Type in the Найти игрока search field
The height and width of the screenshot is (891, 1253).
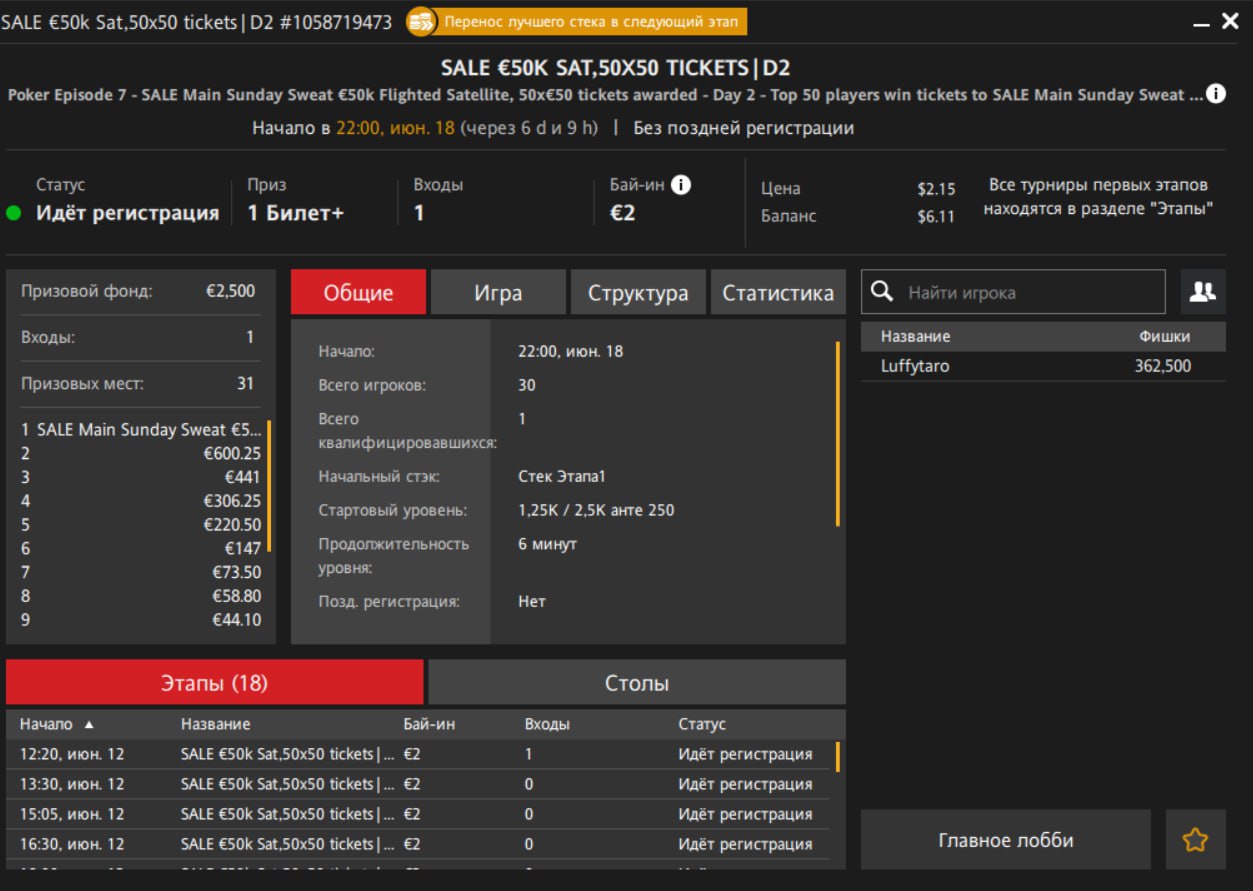coord(1030,292)
